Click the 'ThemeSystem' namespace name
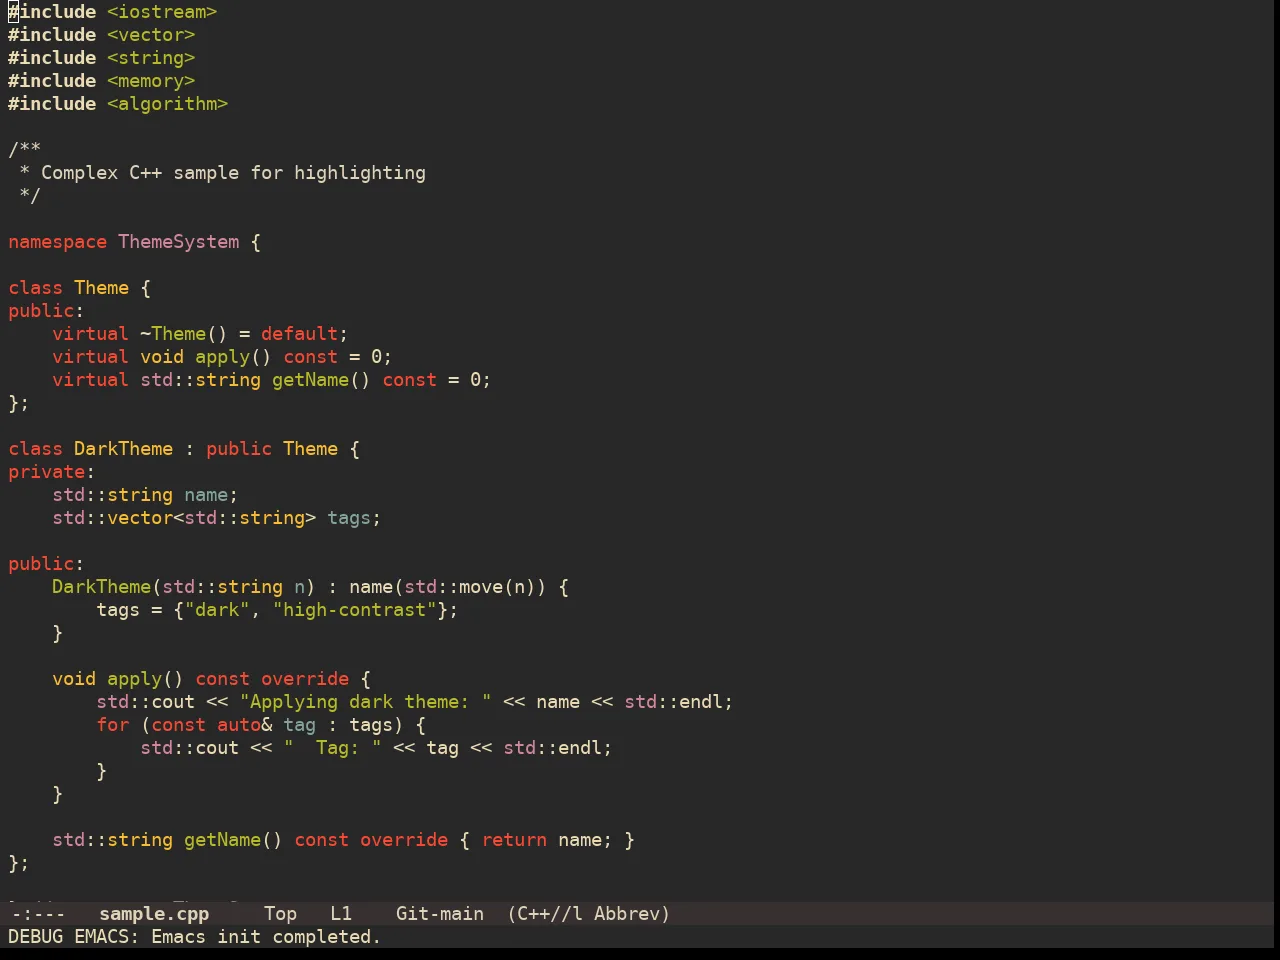 (x=179, y=242)
